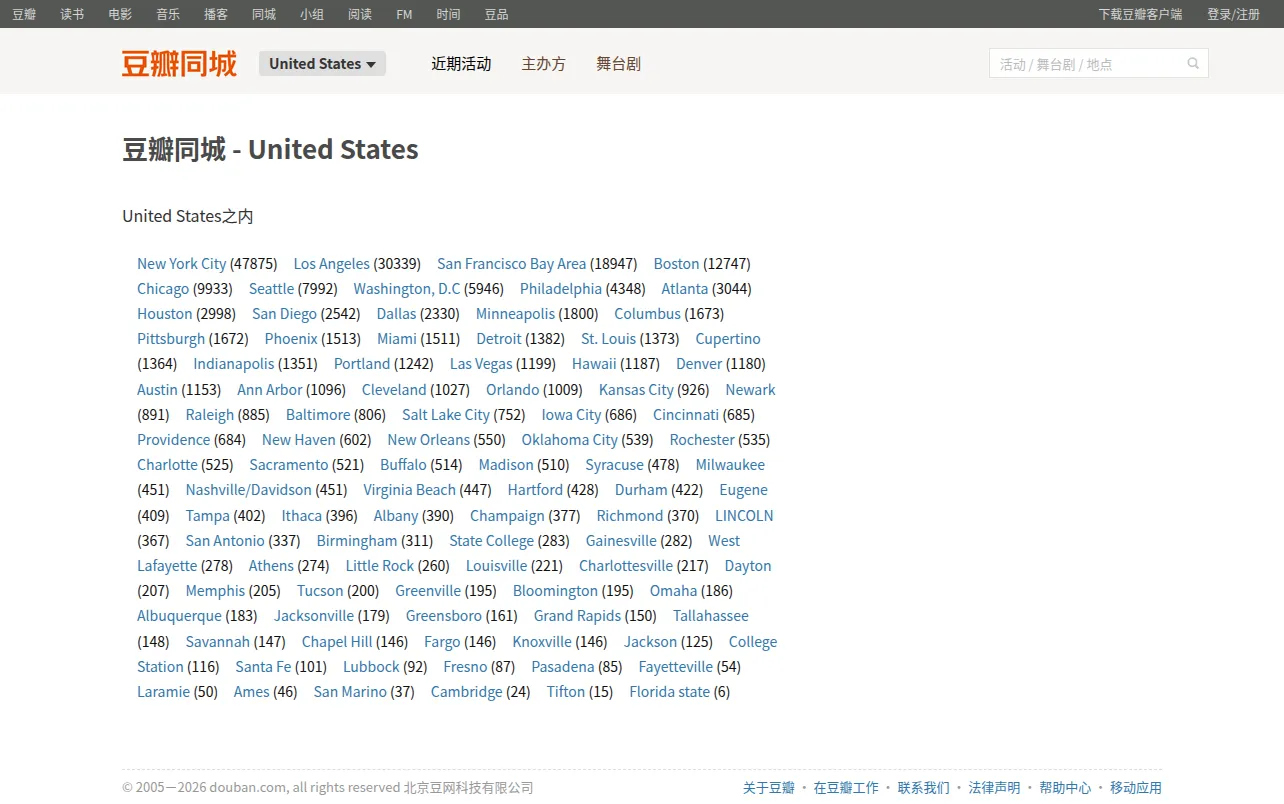Image resolution: width=1284 pixels, height=804 pixels.
Task: Select the Los Angeles city link
Action: coord(332,264)
